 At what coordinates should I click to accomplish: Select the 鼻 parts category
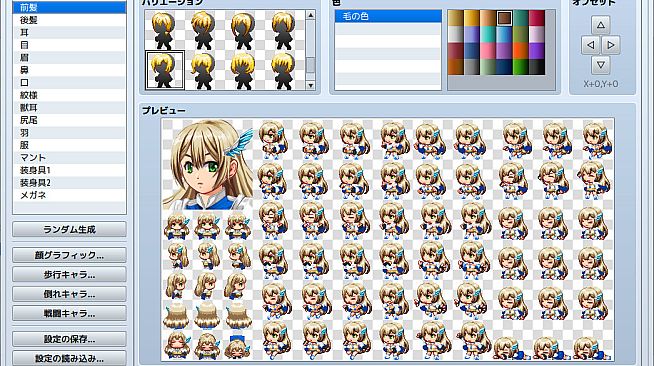69,70
